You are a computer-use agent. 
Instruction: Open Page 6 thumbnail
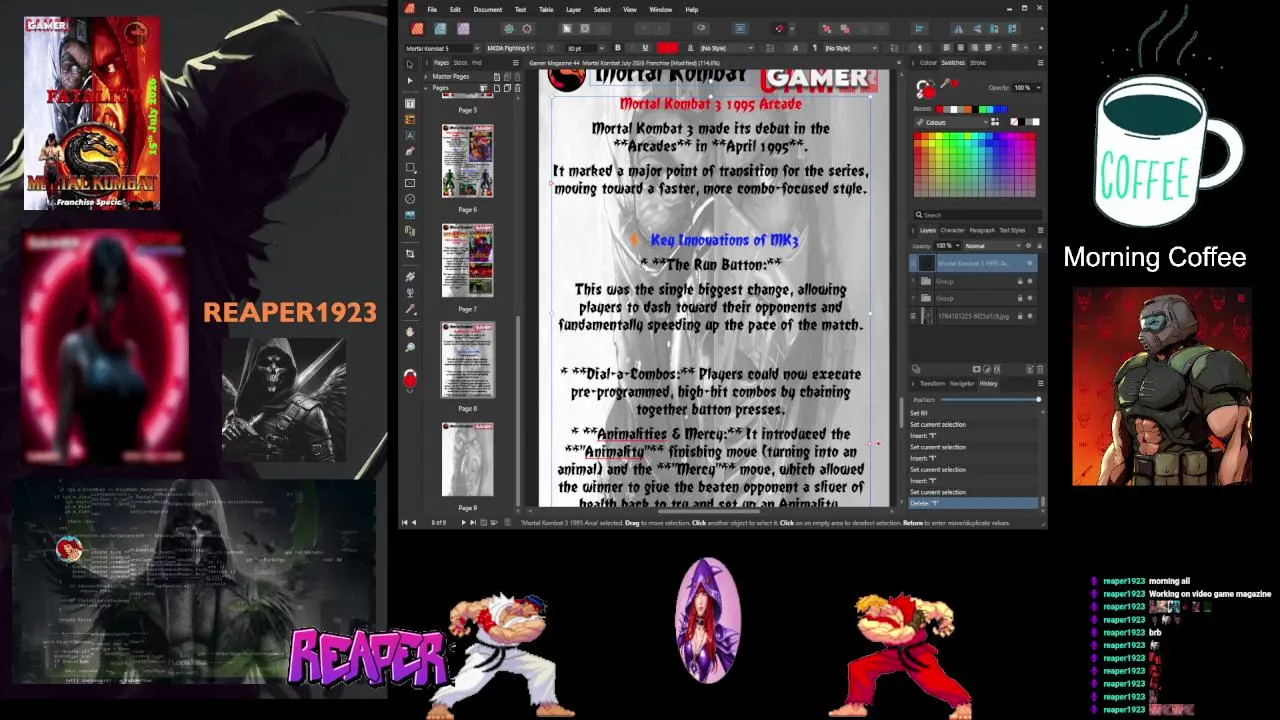(467, 161)
